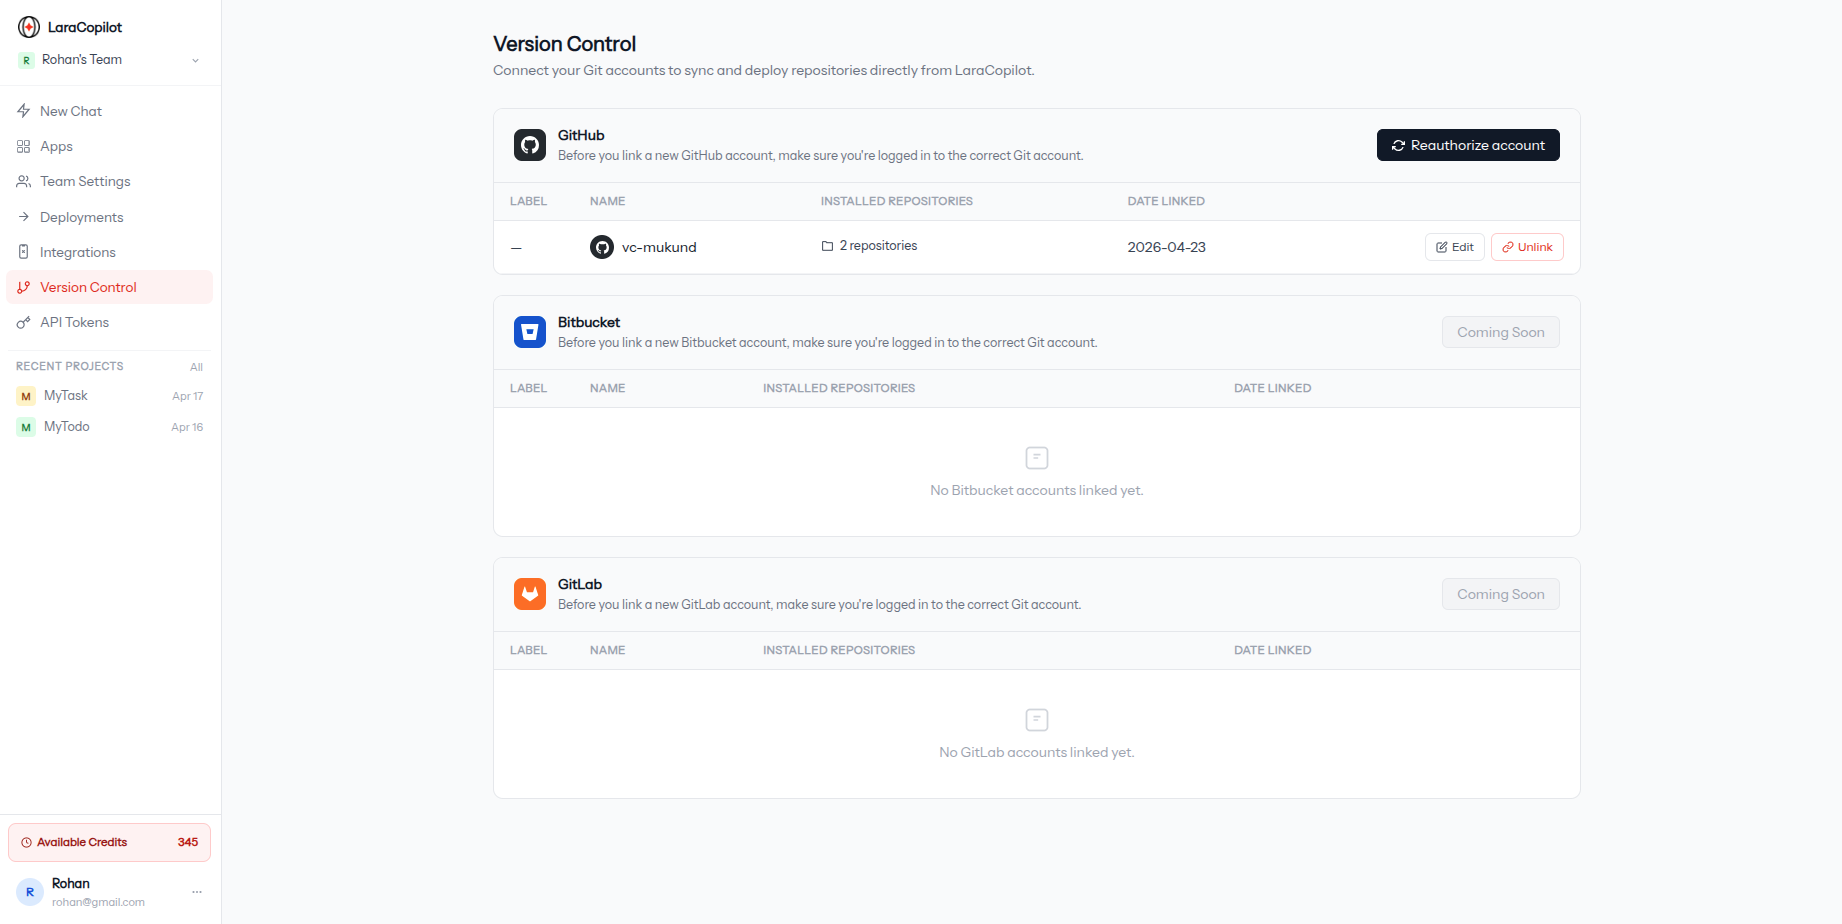Screen dimensions: 1842x924
Task: Expand the Rohan's Team selector chevron
Action: click(x=196, y=60)
